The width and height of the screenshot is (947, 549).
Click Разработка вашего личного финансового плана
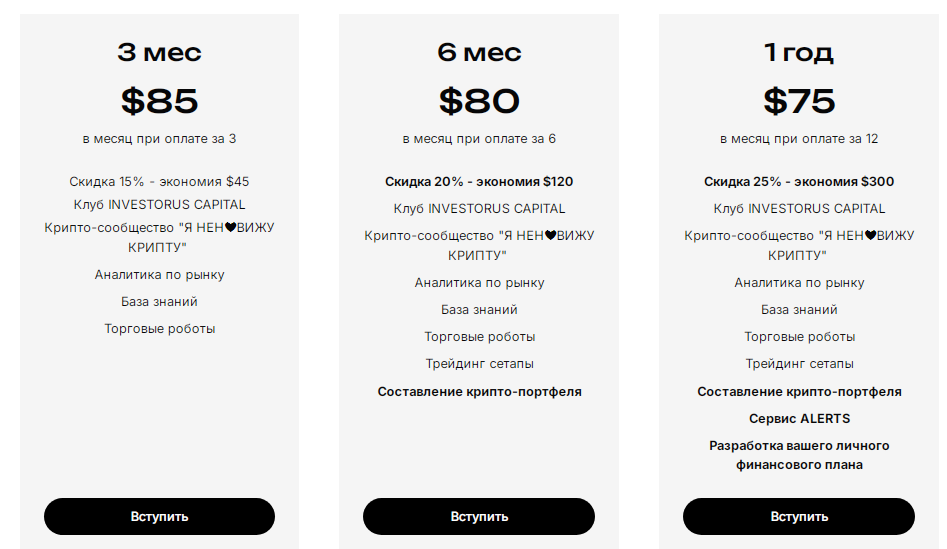[x=799, y=455]
